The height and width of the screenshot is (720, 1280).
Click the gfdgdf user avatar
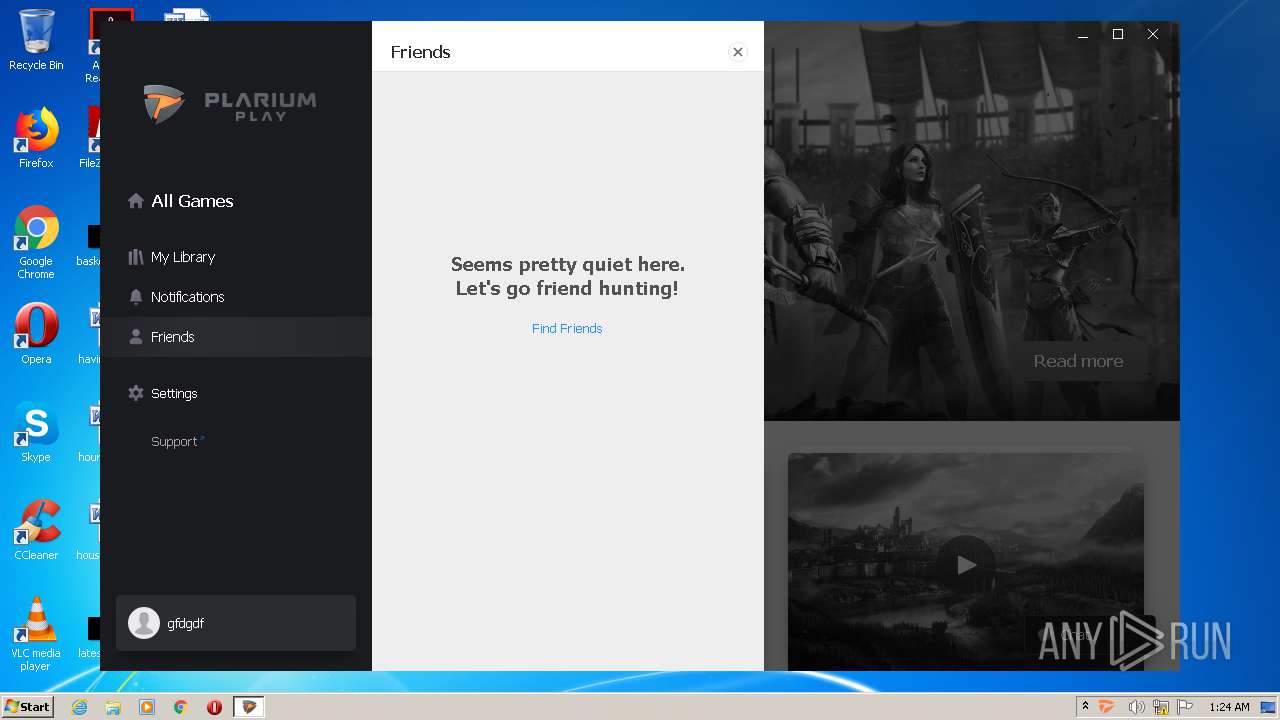(144, 623)
